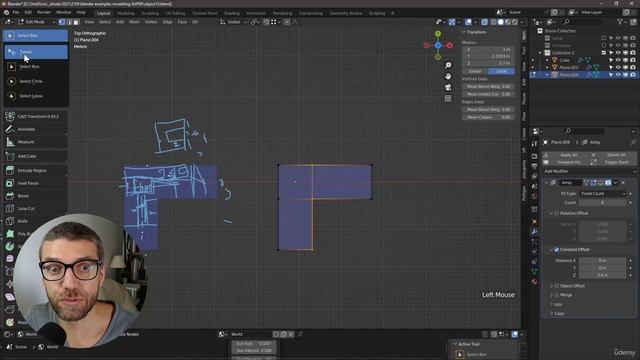Image resolution: width=640 pixels, height=360 pixels.
Task: Open the Modifier properties wrench tab
Action: click(x=534, y=232)
